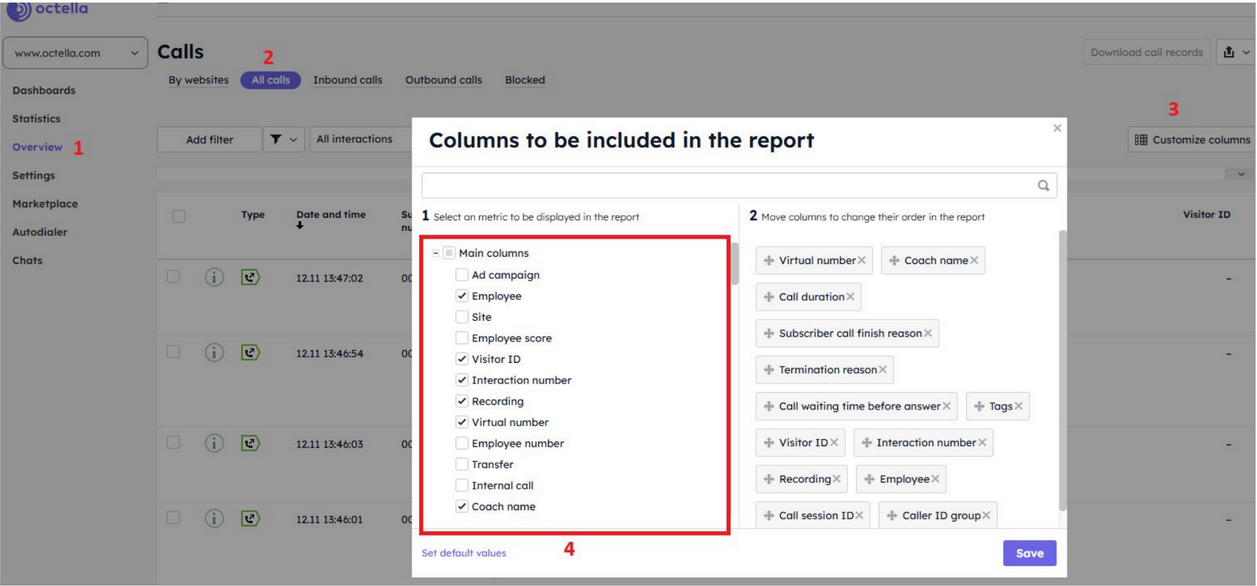Remove Tags column using its X icon

point(1018,406)
